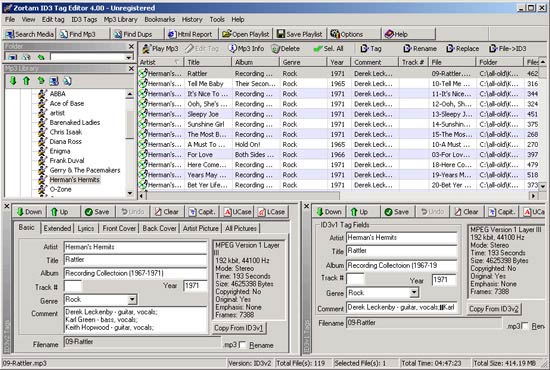The image size is (550, 370).
Task: Click Sel. All to select all files
Action: (x=329, y=49)
